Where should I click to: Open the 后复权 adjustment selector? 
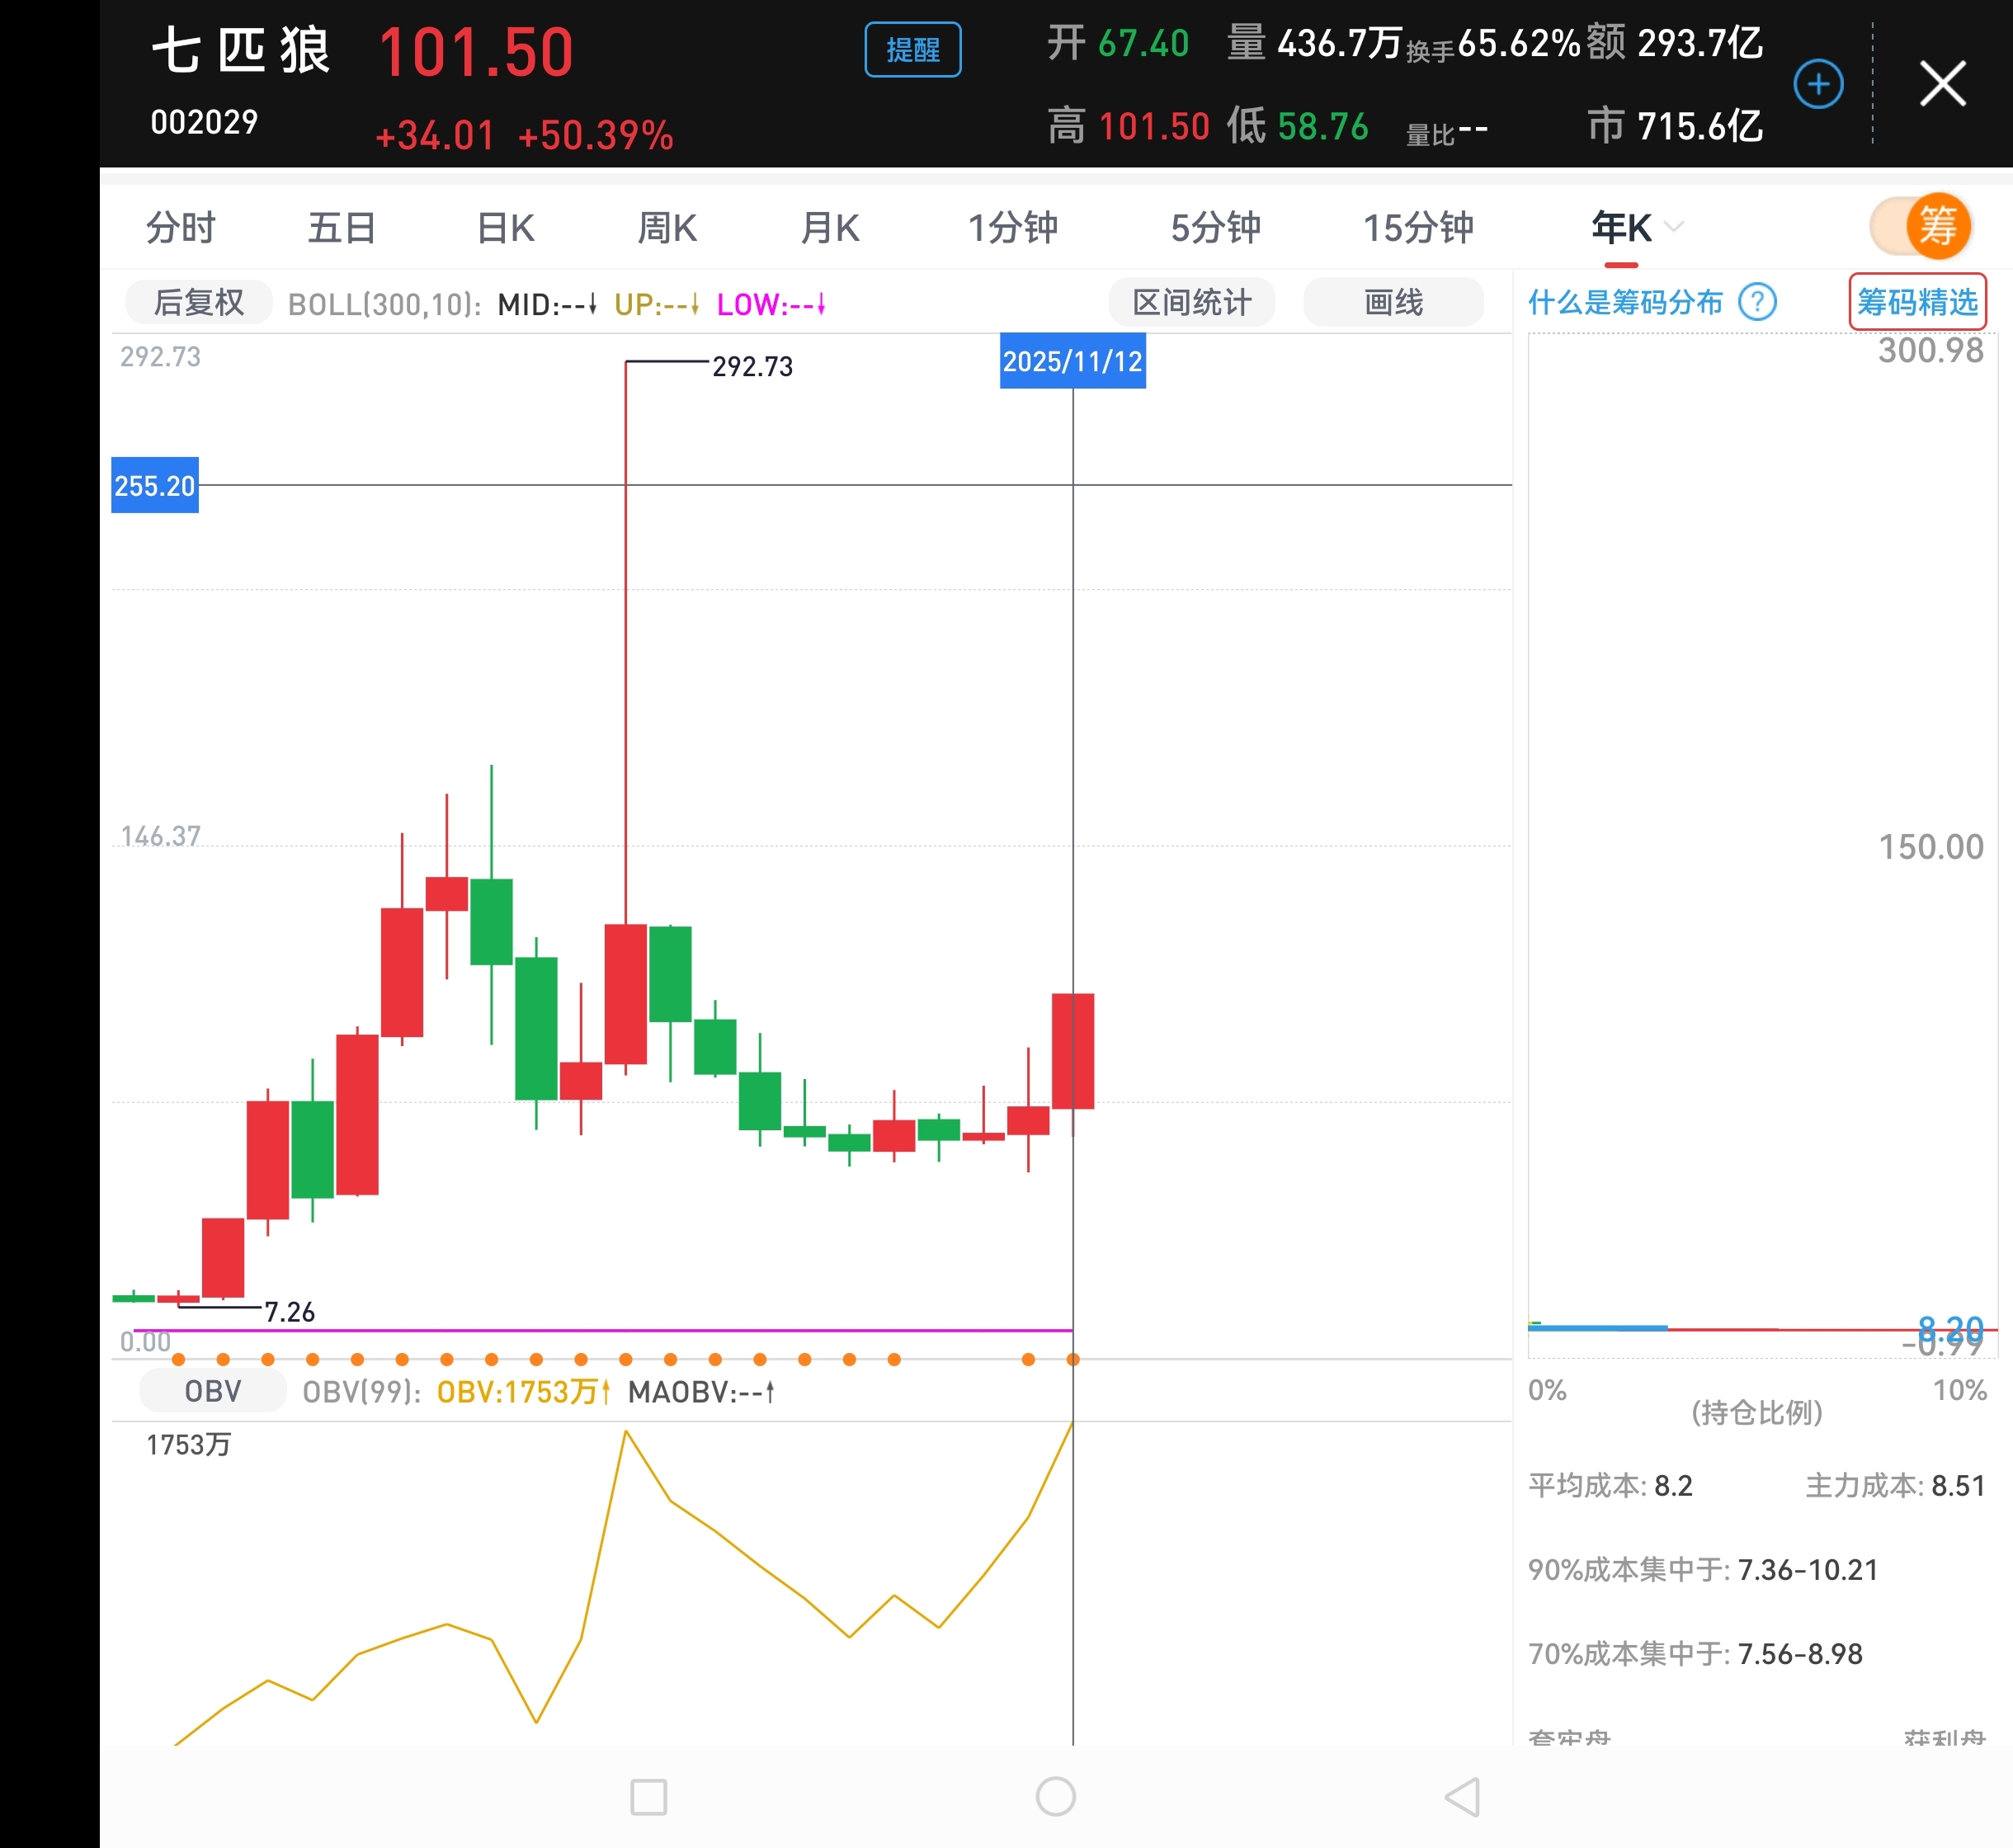click(x=198, y=302)
